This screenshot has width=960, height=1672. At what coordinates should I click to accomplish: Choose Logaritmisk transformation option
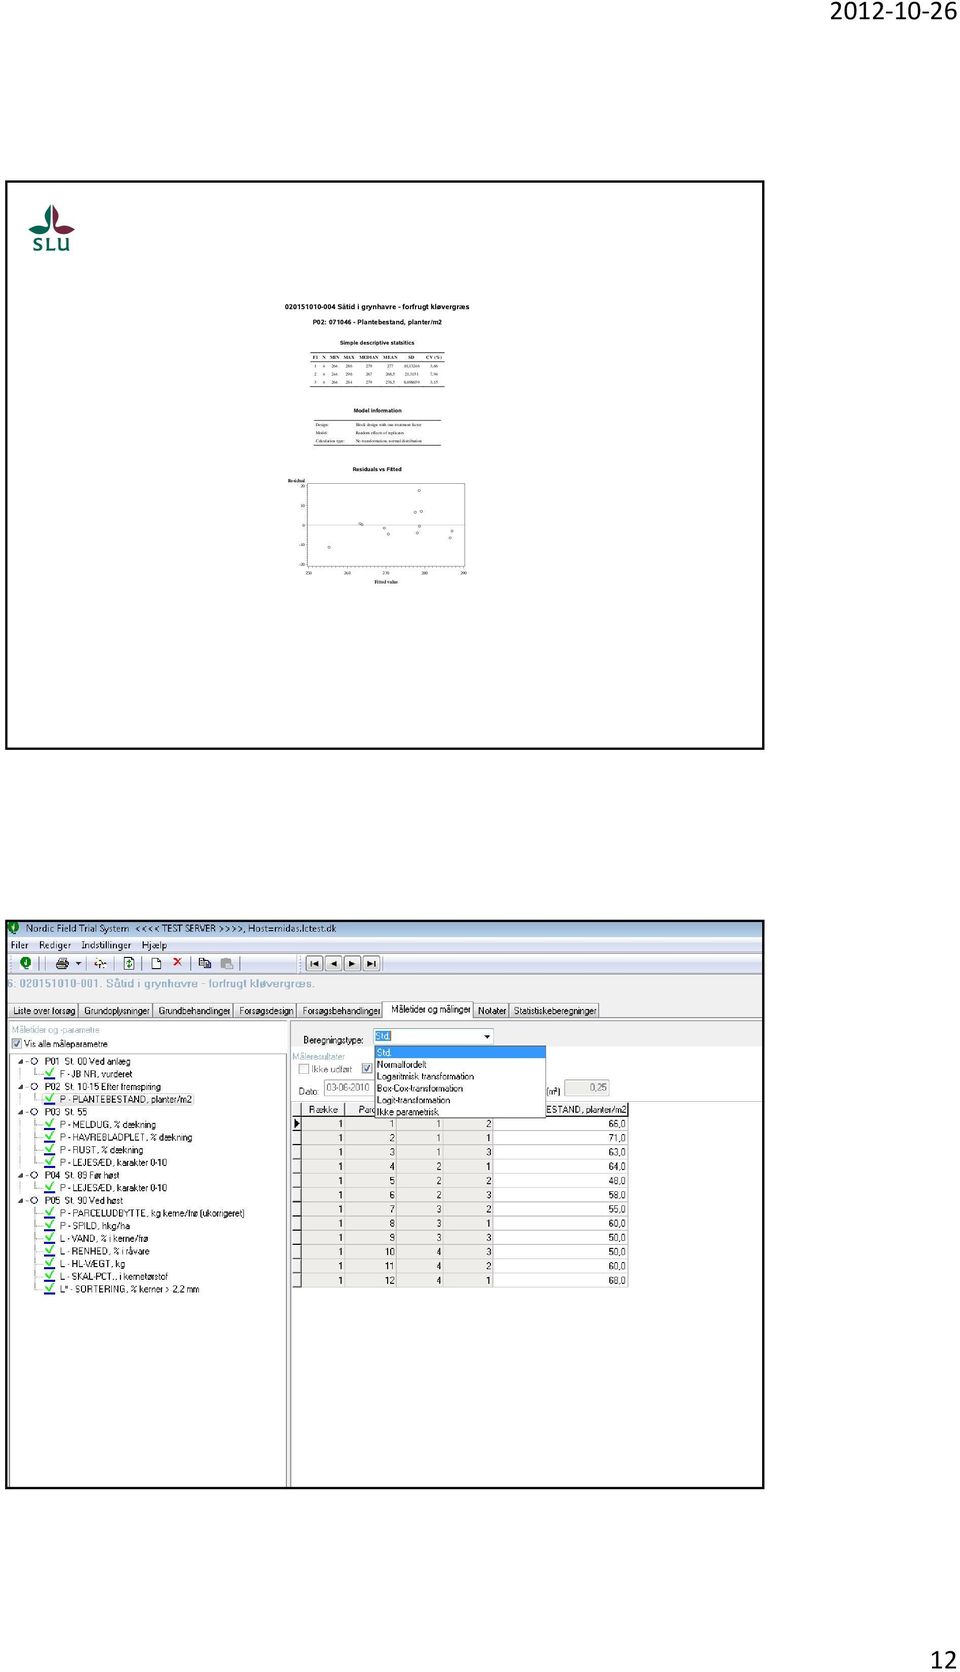[x=459, y=1076]
